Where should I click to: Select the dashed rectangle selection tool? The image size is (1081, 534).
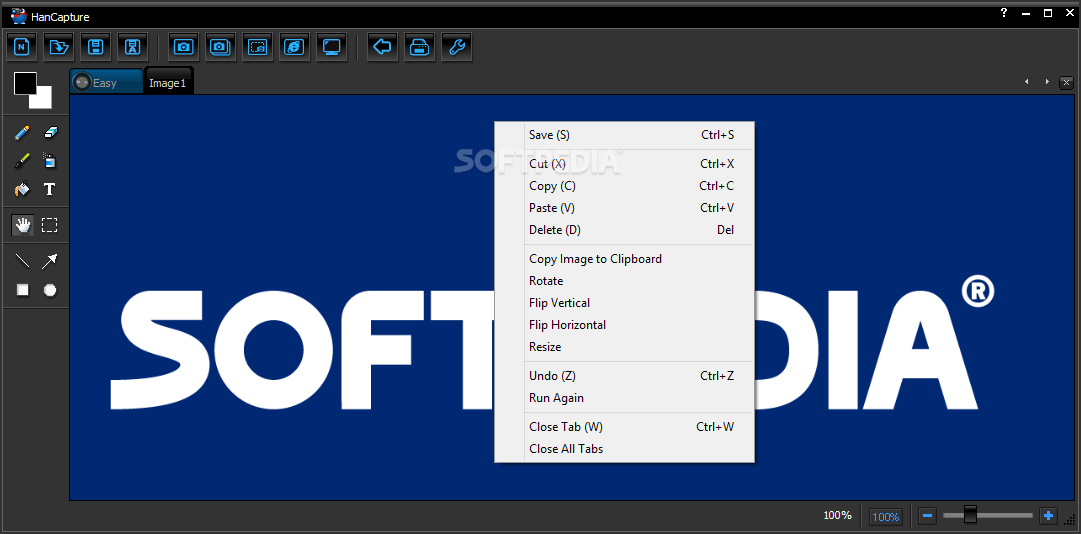pos(50,225)
